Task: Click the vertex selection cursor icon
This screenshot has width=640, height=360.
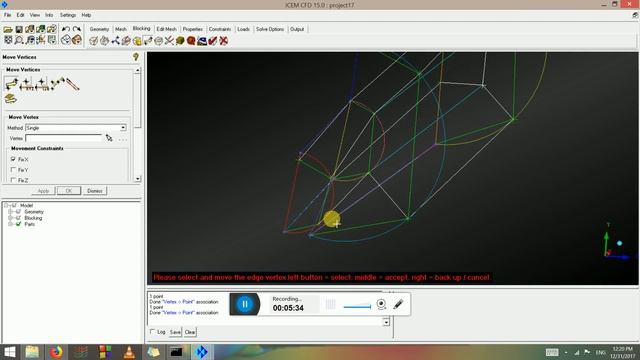Action: [109, 138]
